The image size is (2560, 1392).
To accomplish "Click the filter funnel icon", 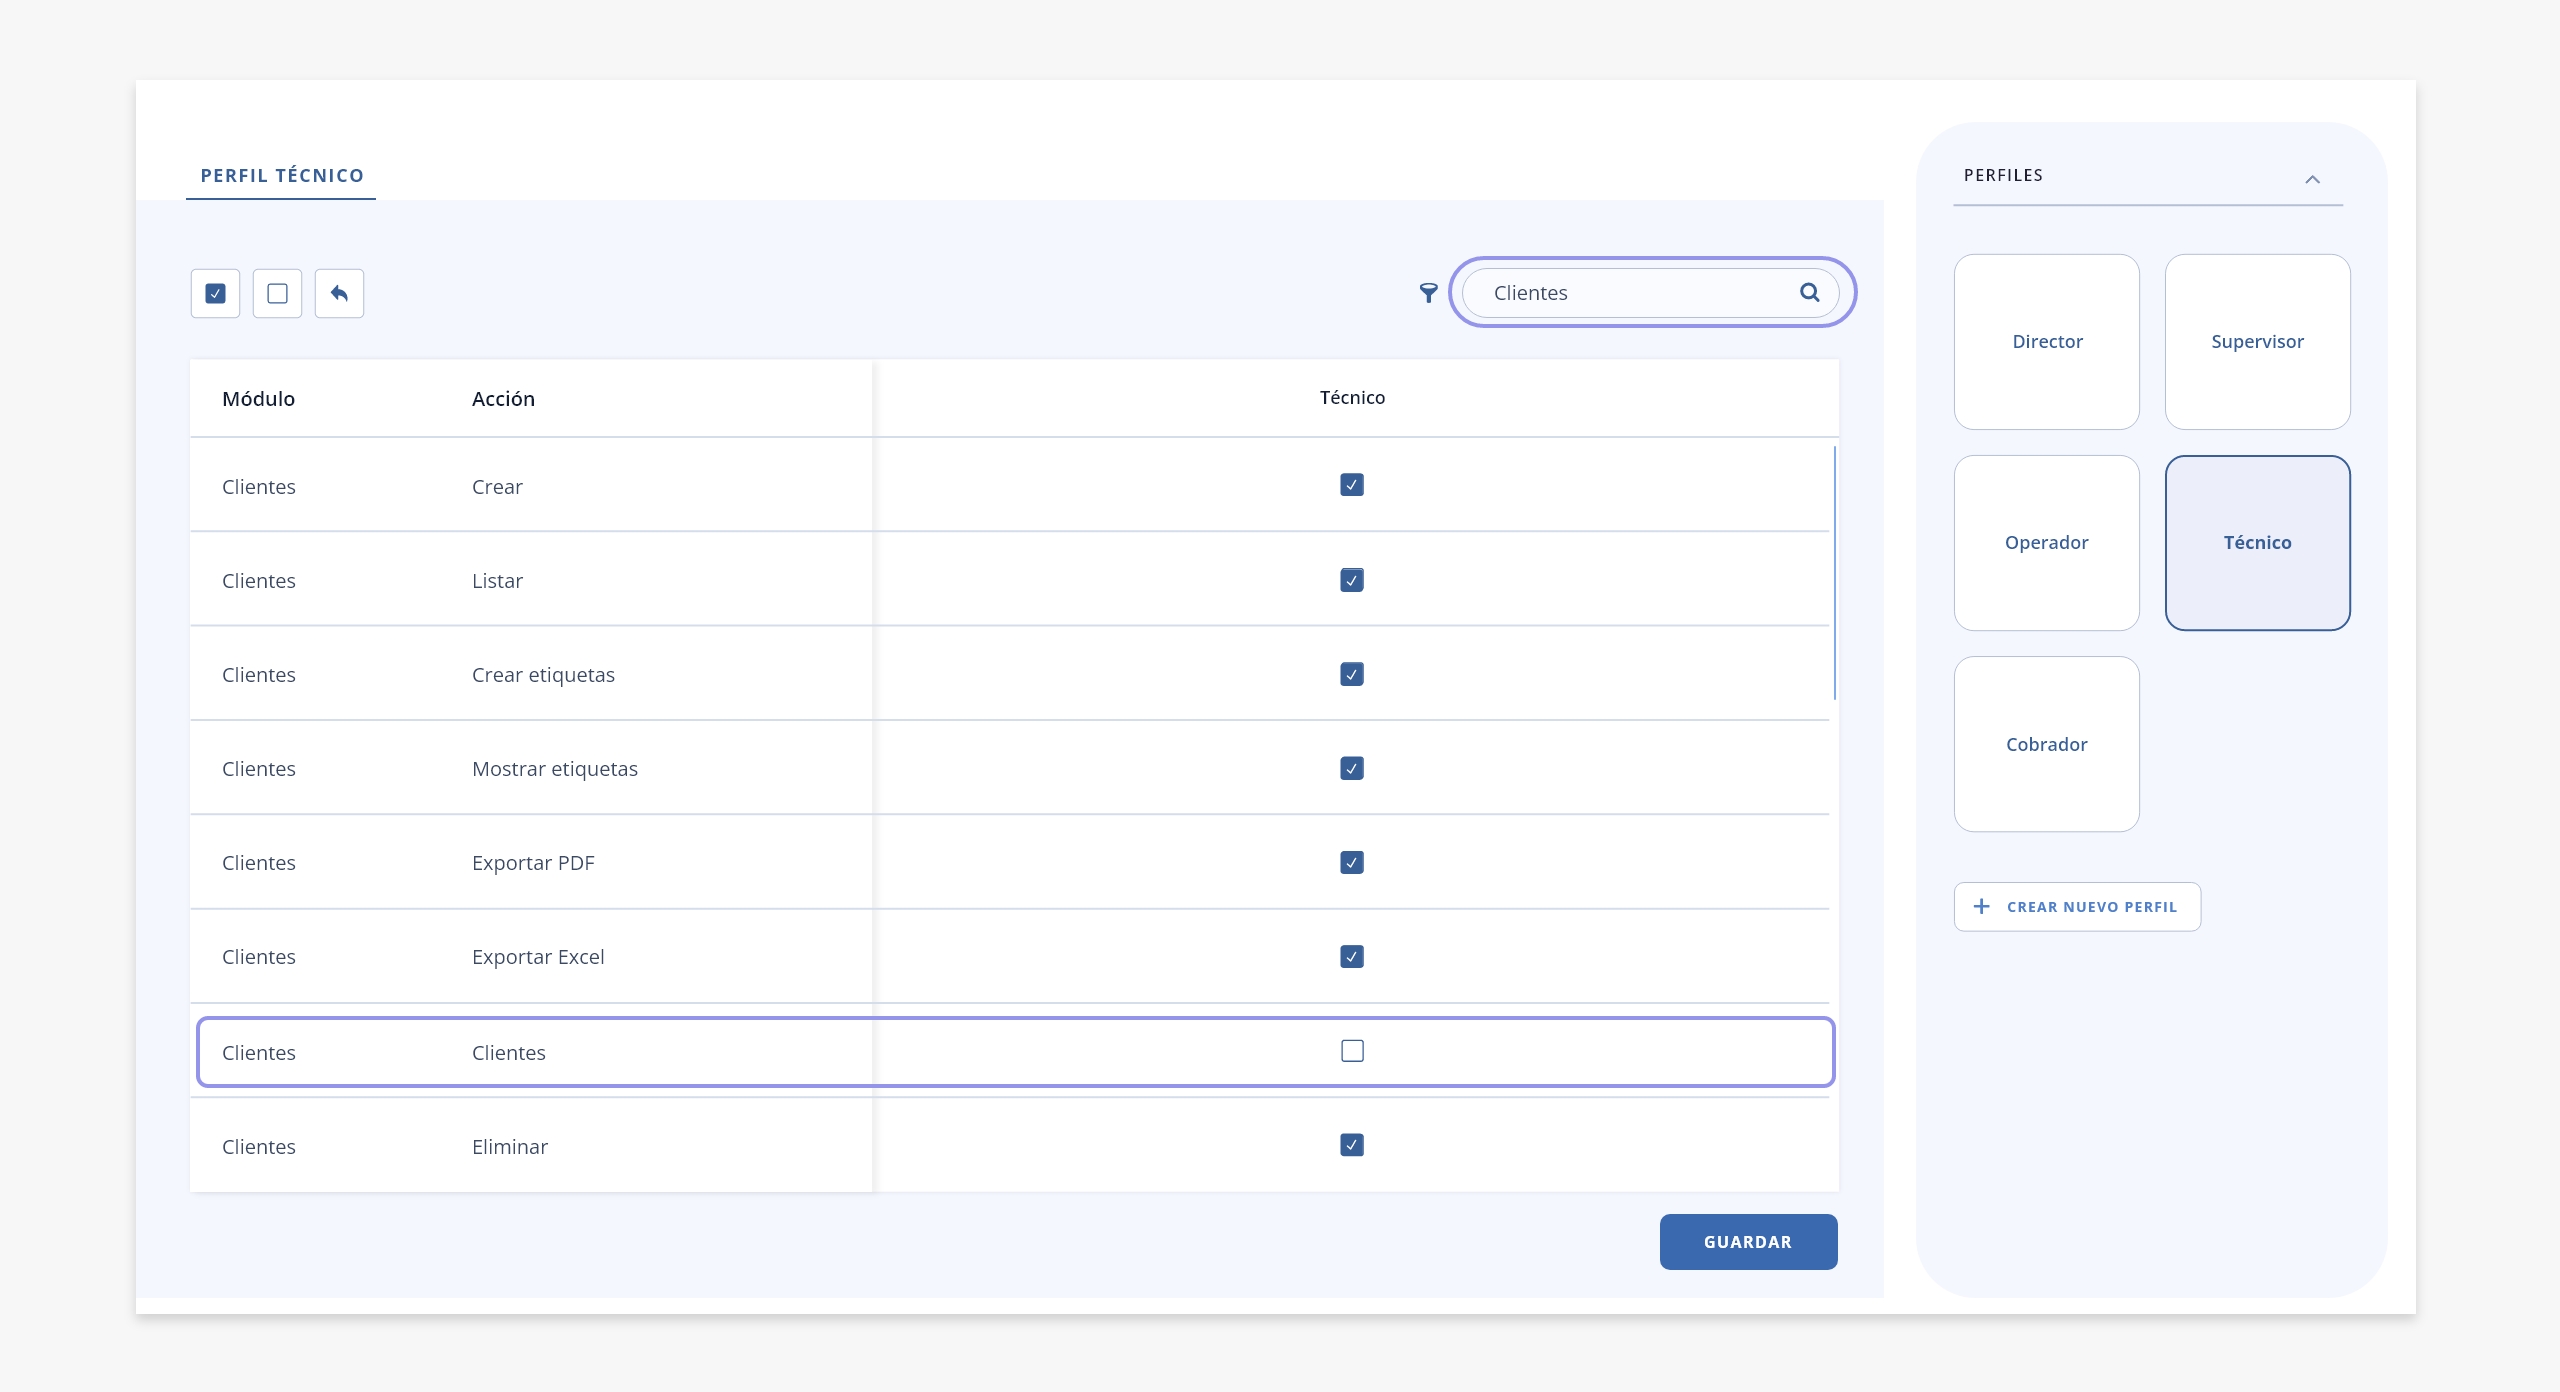I will 1428,293.
